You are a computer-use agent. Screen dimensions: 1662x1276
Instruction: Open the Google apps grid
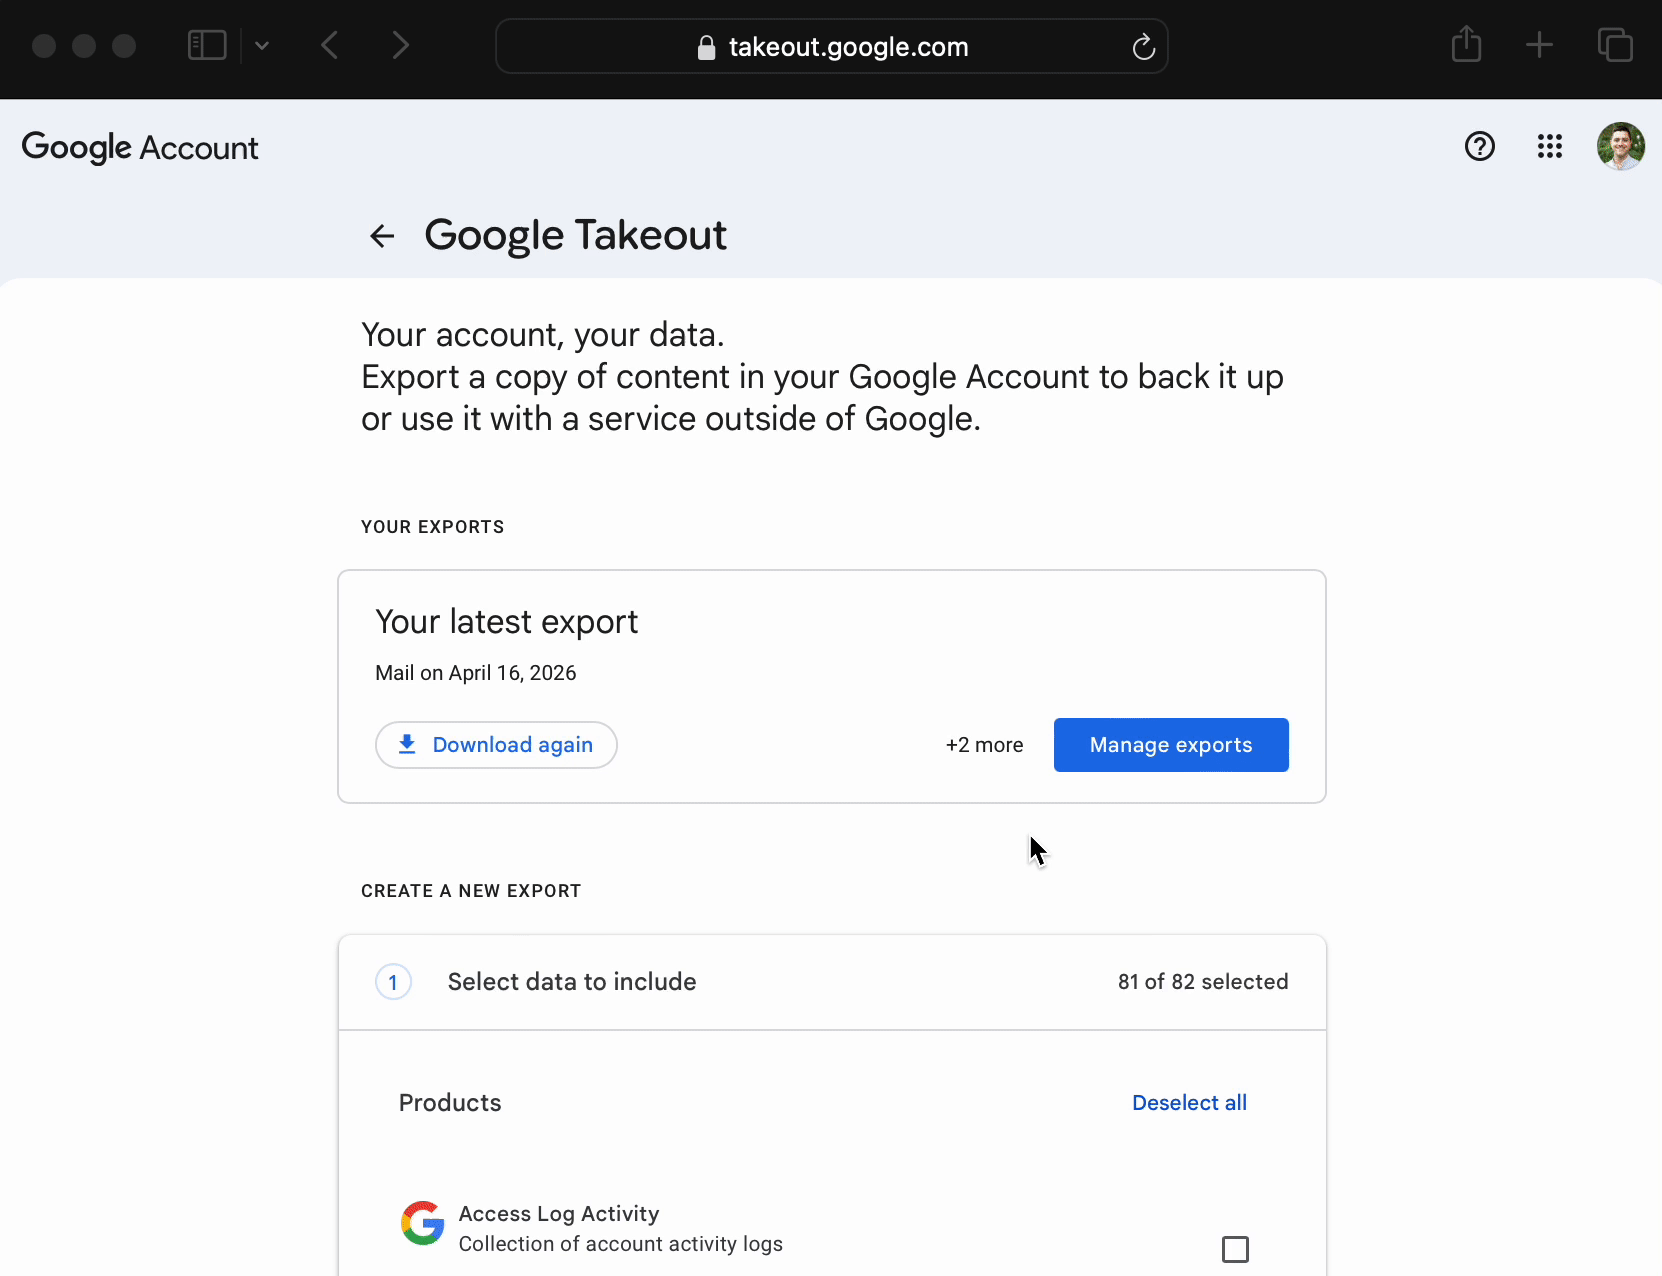pyautogui.click(x=1549, y=146)
